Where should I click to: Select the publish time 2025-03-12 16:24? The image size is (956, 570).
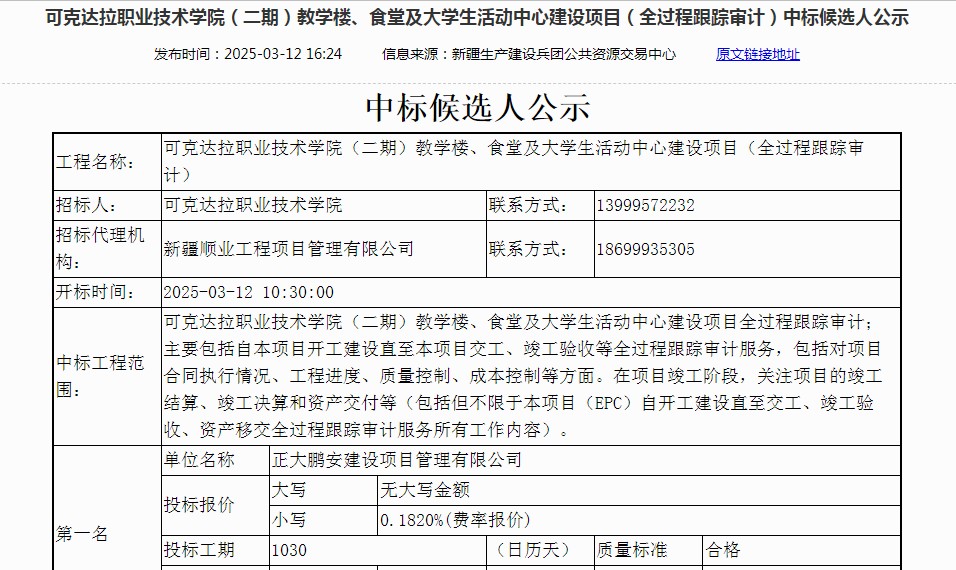tap(248, 54)
